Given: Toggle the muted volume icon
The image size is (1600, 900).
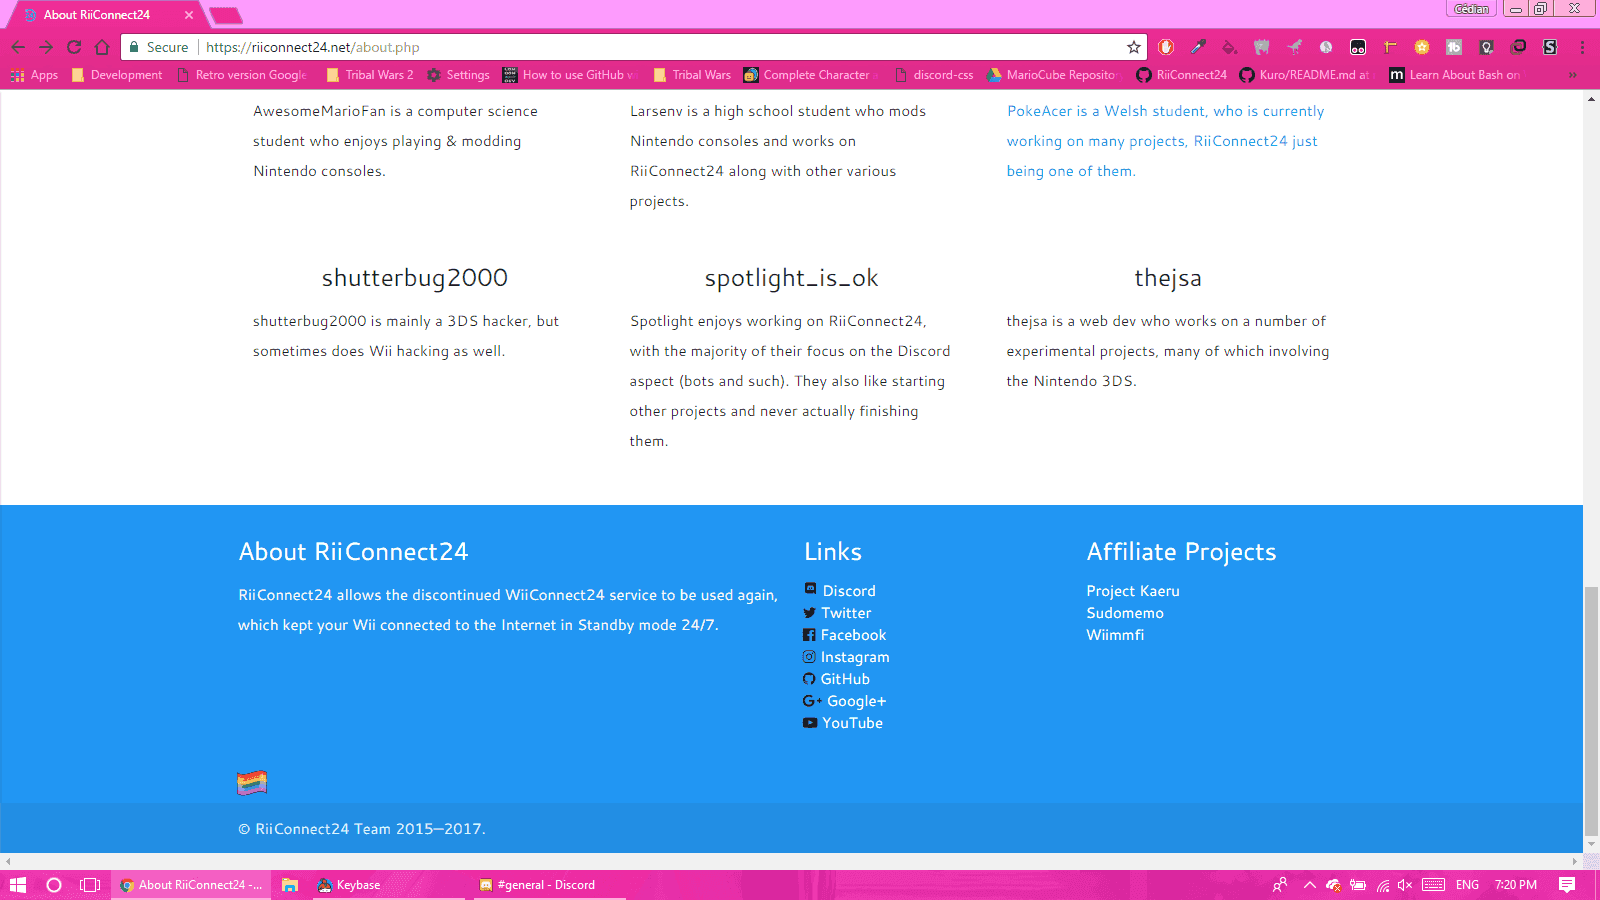Looking at the screenshot, I should (x=1405, y=885).
